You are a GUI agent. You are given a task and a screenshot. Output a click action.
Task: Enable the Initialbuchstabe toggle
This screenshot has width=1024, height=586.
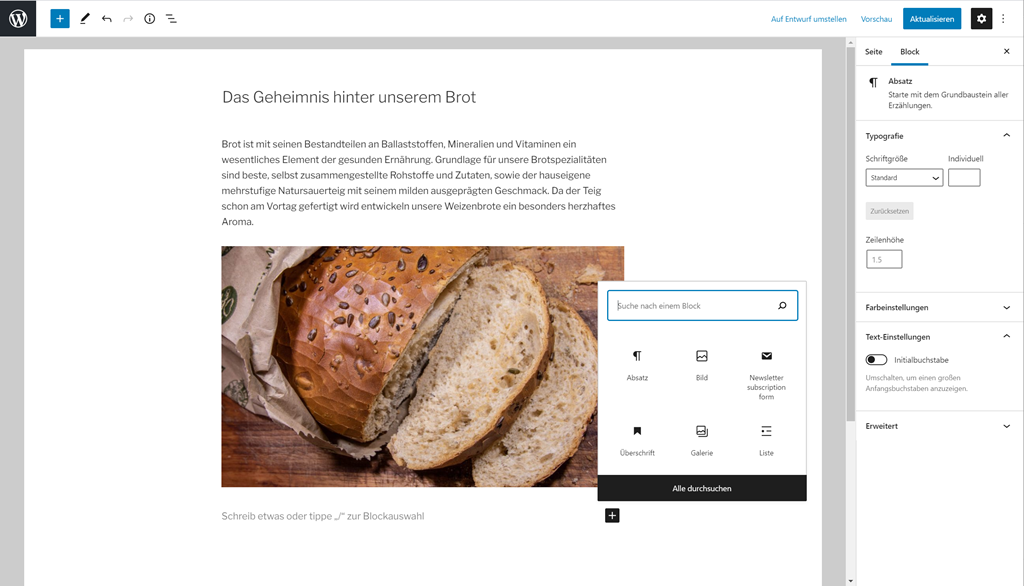tap(876, 360)
